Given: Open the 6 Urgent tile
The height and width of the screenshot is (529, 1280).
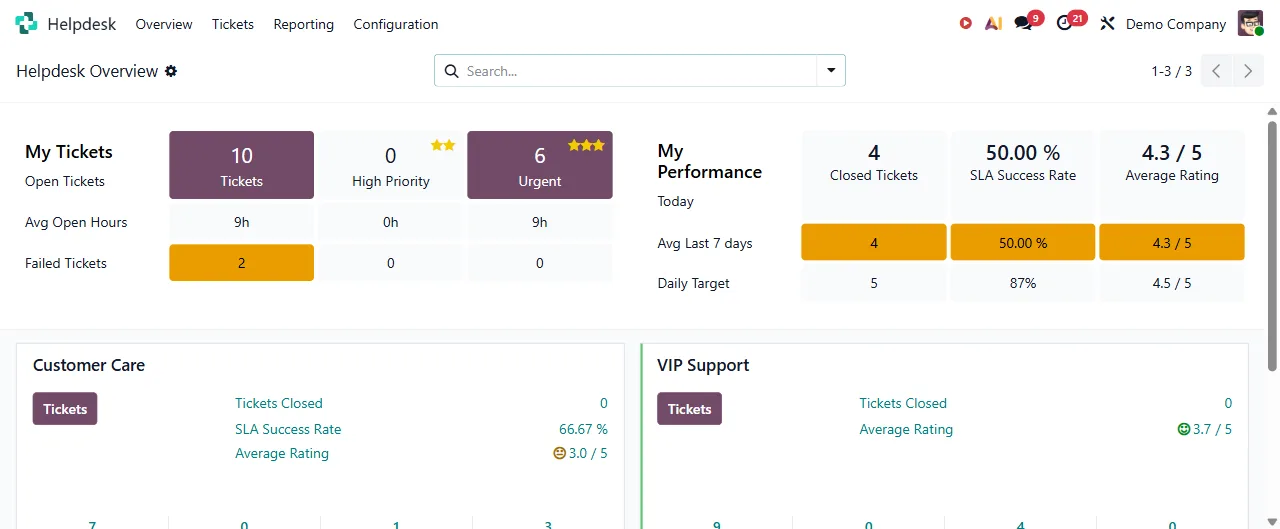Looking at the screenshot, I should pyautogui.click(x=540, y=165).
